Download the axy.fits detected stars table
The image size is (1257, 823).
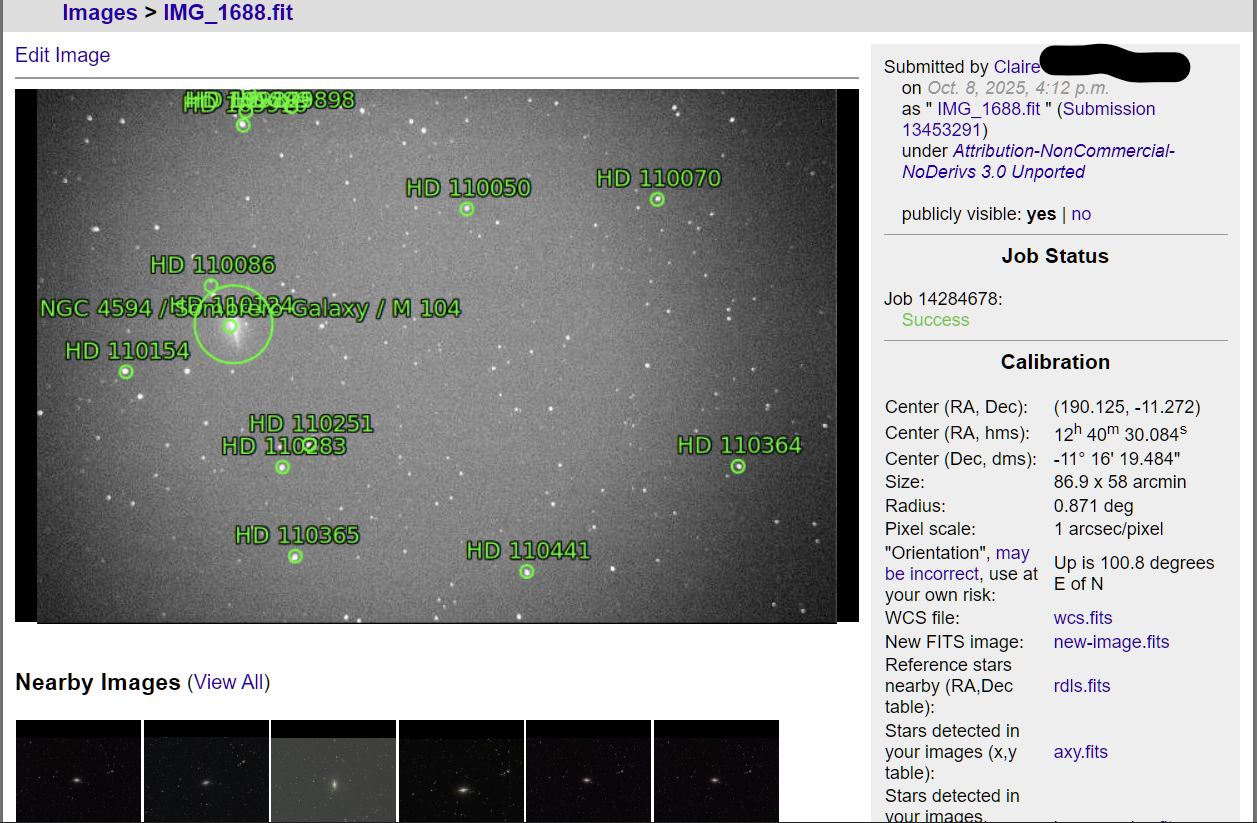click(1080, 752)
